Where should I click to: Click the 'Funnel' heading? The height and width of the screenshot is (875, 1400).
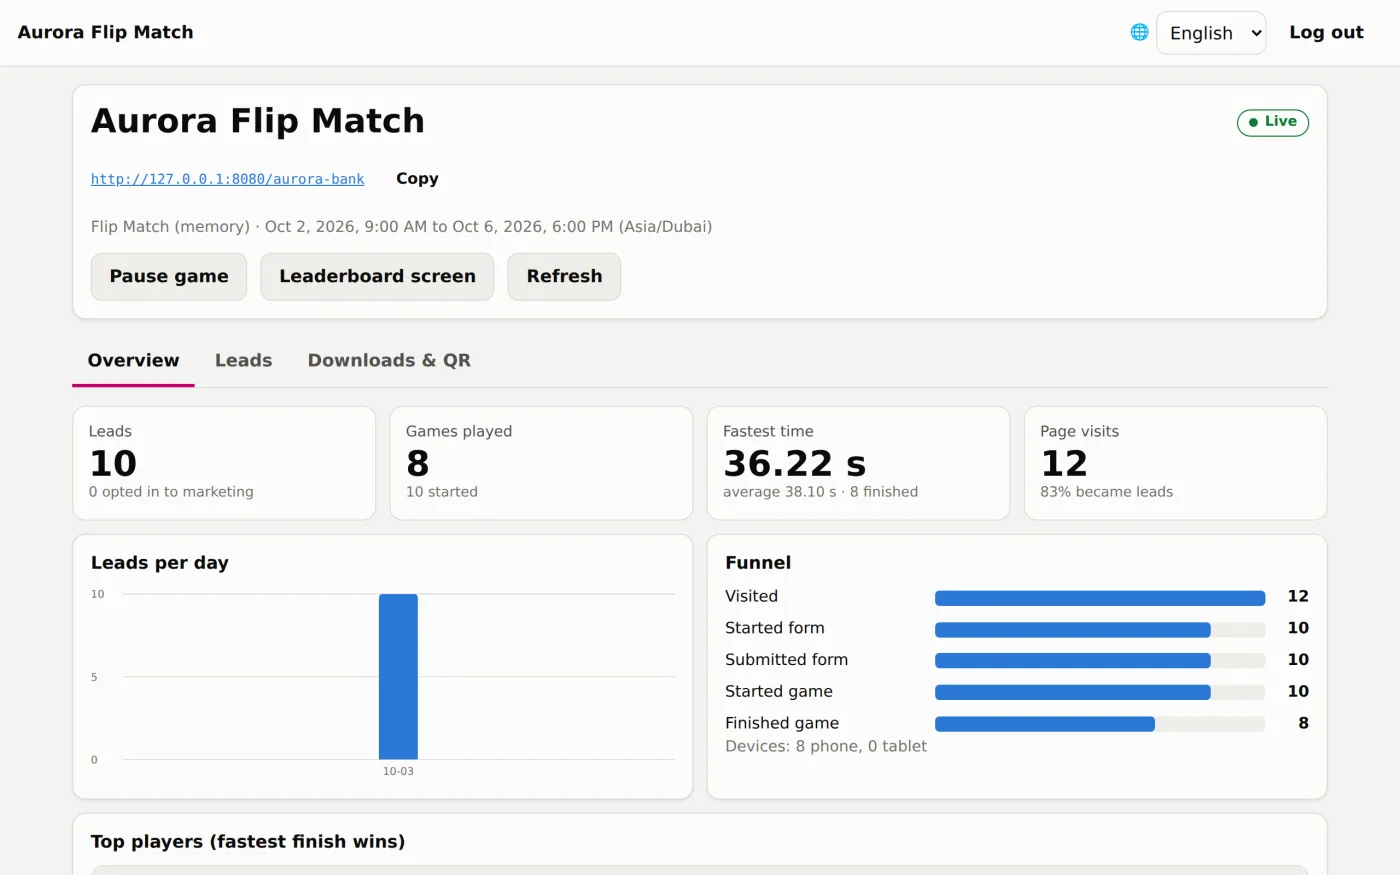point(758,563)
